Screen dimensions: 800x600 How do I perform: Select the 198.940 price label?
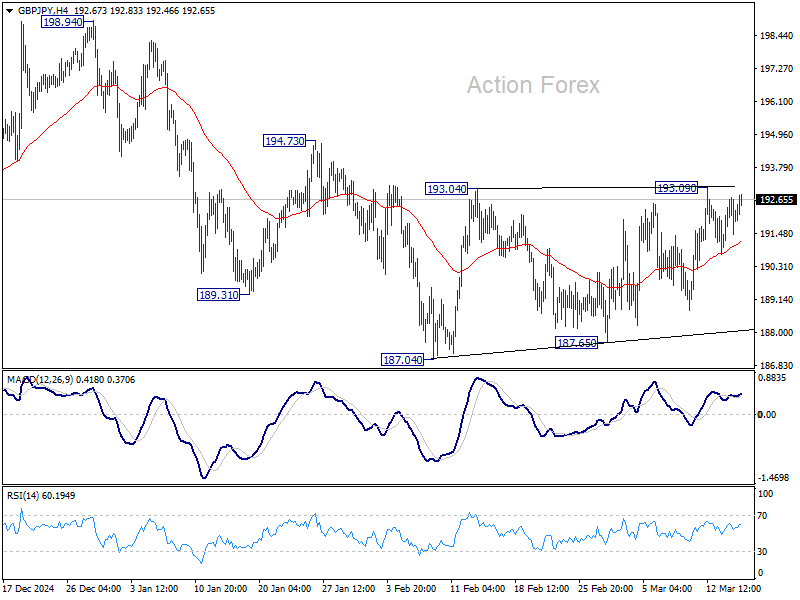(x=62, y=22)
